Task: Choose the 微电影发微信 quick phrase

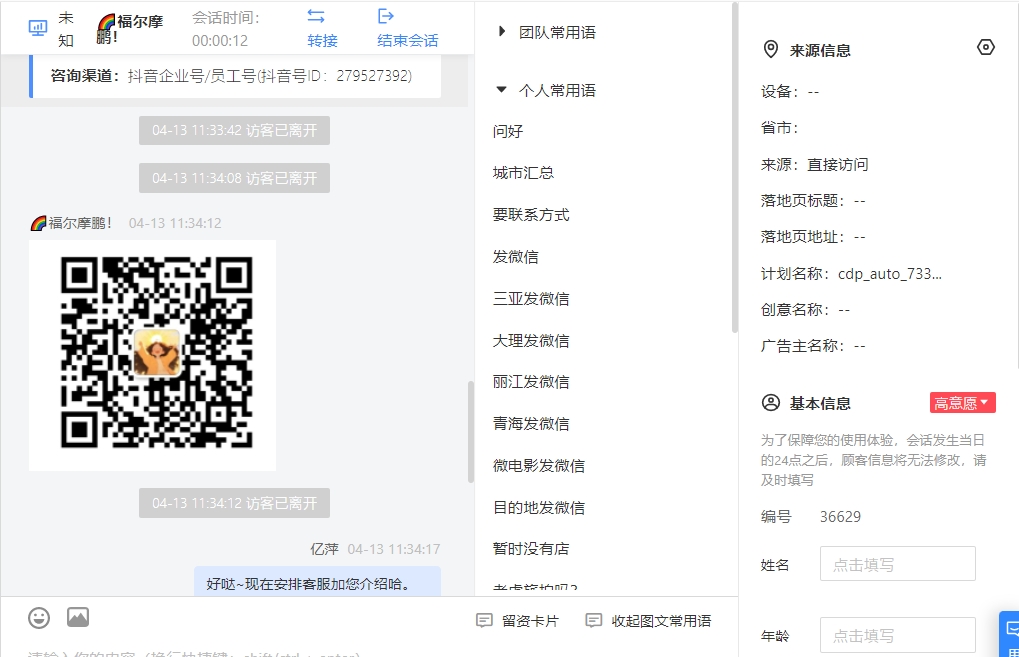Action: click(x=539, y=465)
